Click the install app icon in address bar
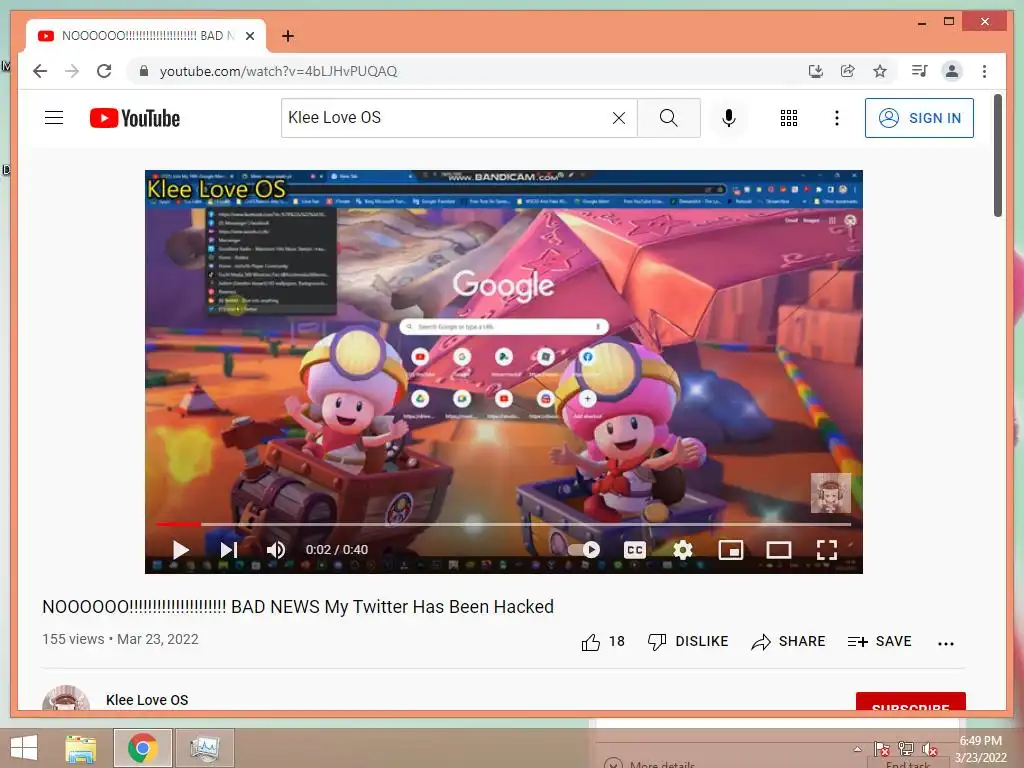 815,71
